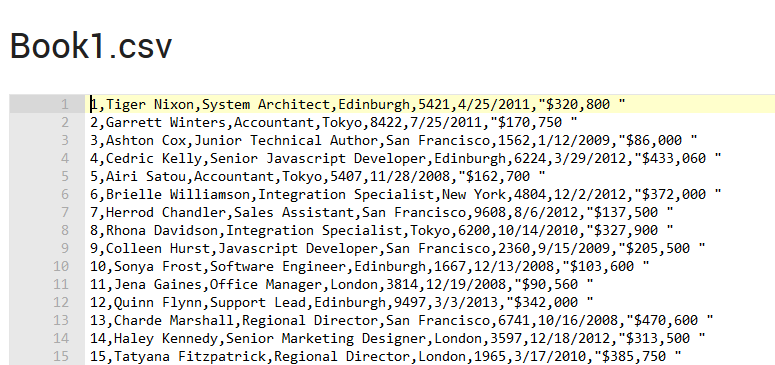The height and width of the screenshot is (365, 775).
Task: Click 'Junior Technical Author' text
Action: 286,140
